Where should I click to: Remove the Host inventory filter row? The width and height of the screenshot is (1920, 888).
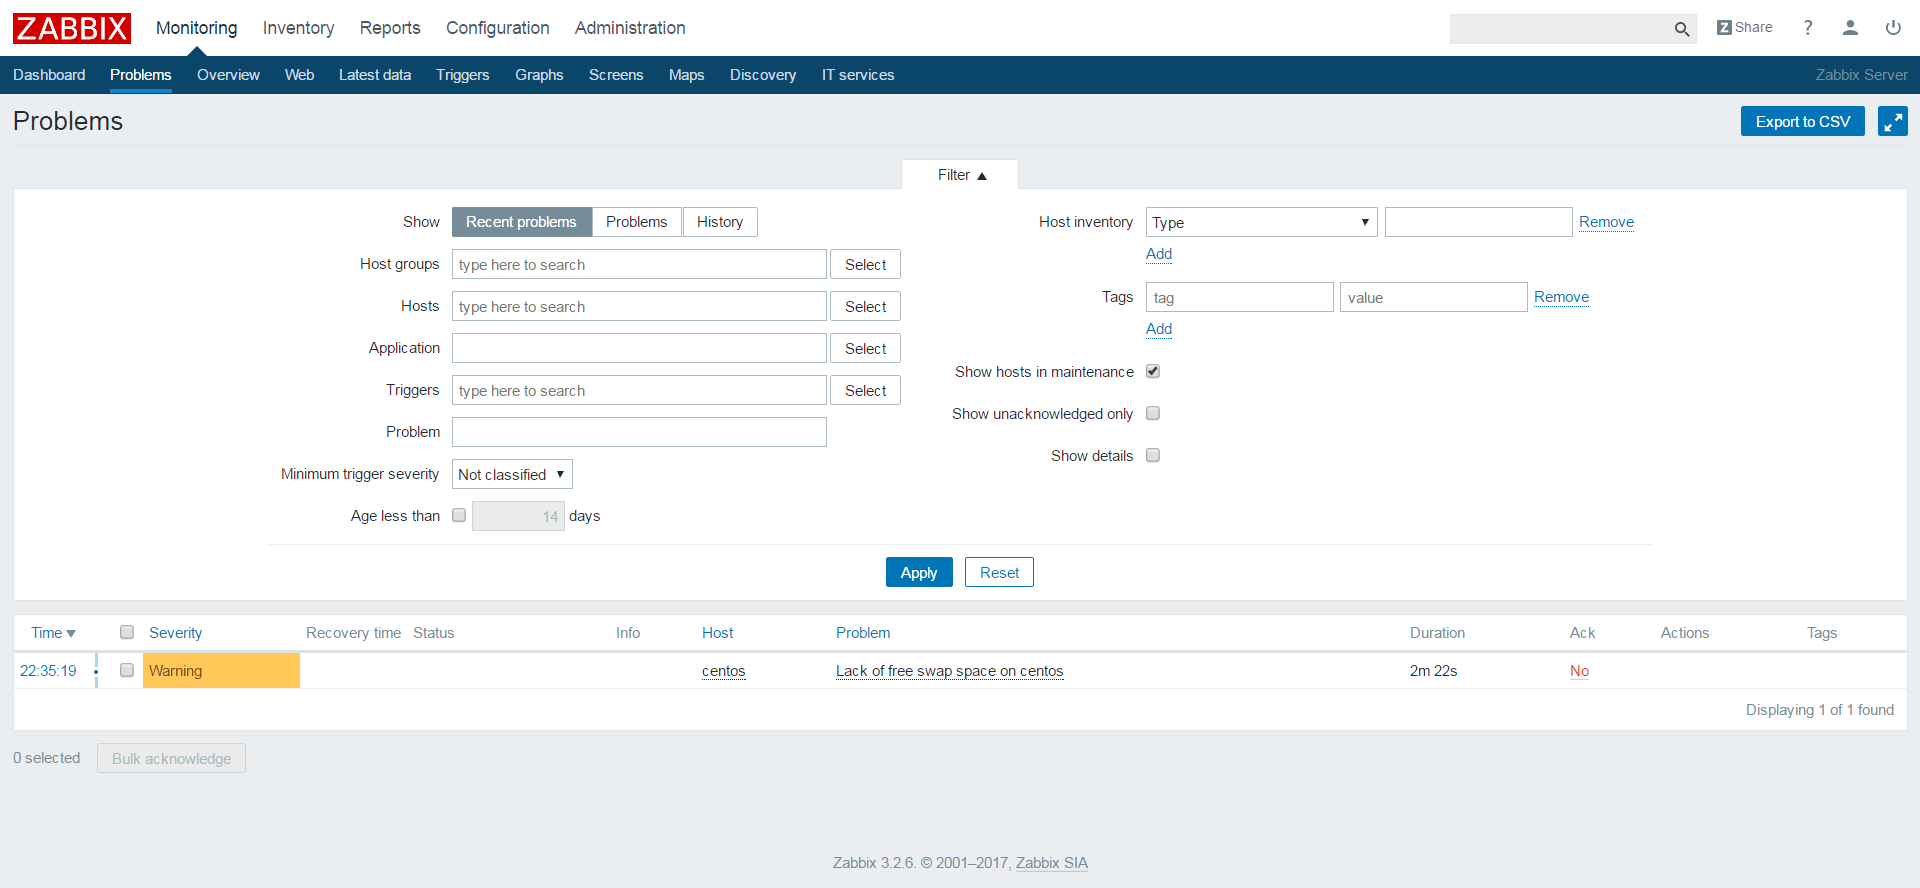[1606, 222]
